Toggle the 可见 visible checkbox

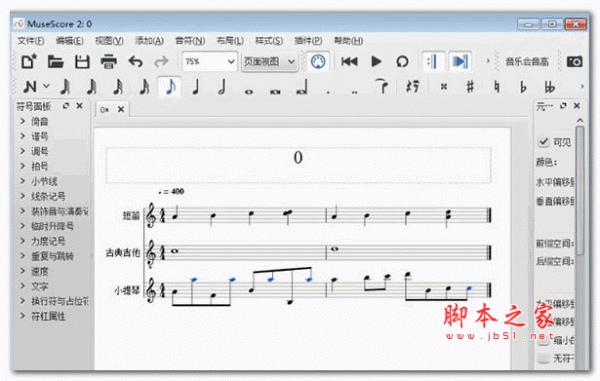[543, 142]
